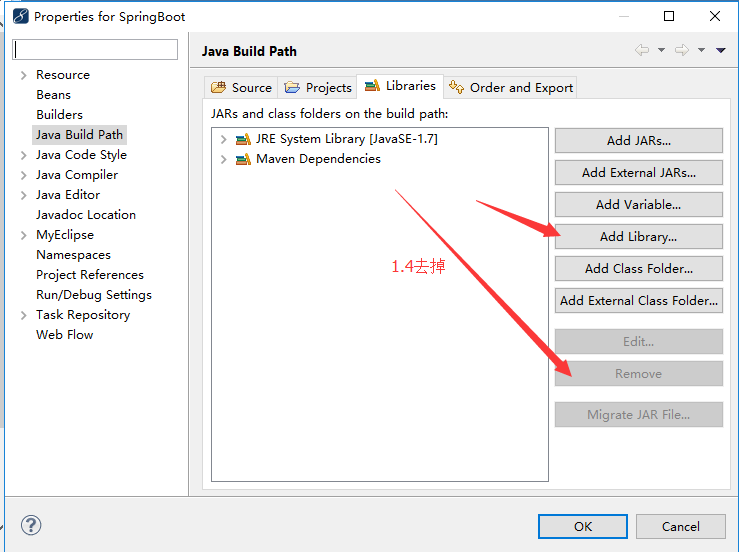The image size is (739, 552).
Task: Click the Properties dialog title bar icon
Action: pos(21,16)
